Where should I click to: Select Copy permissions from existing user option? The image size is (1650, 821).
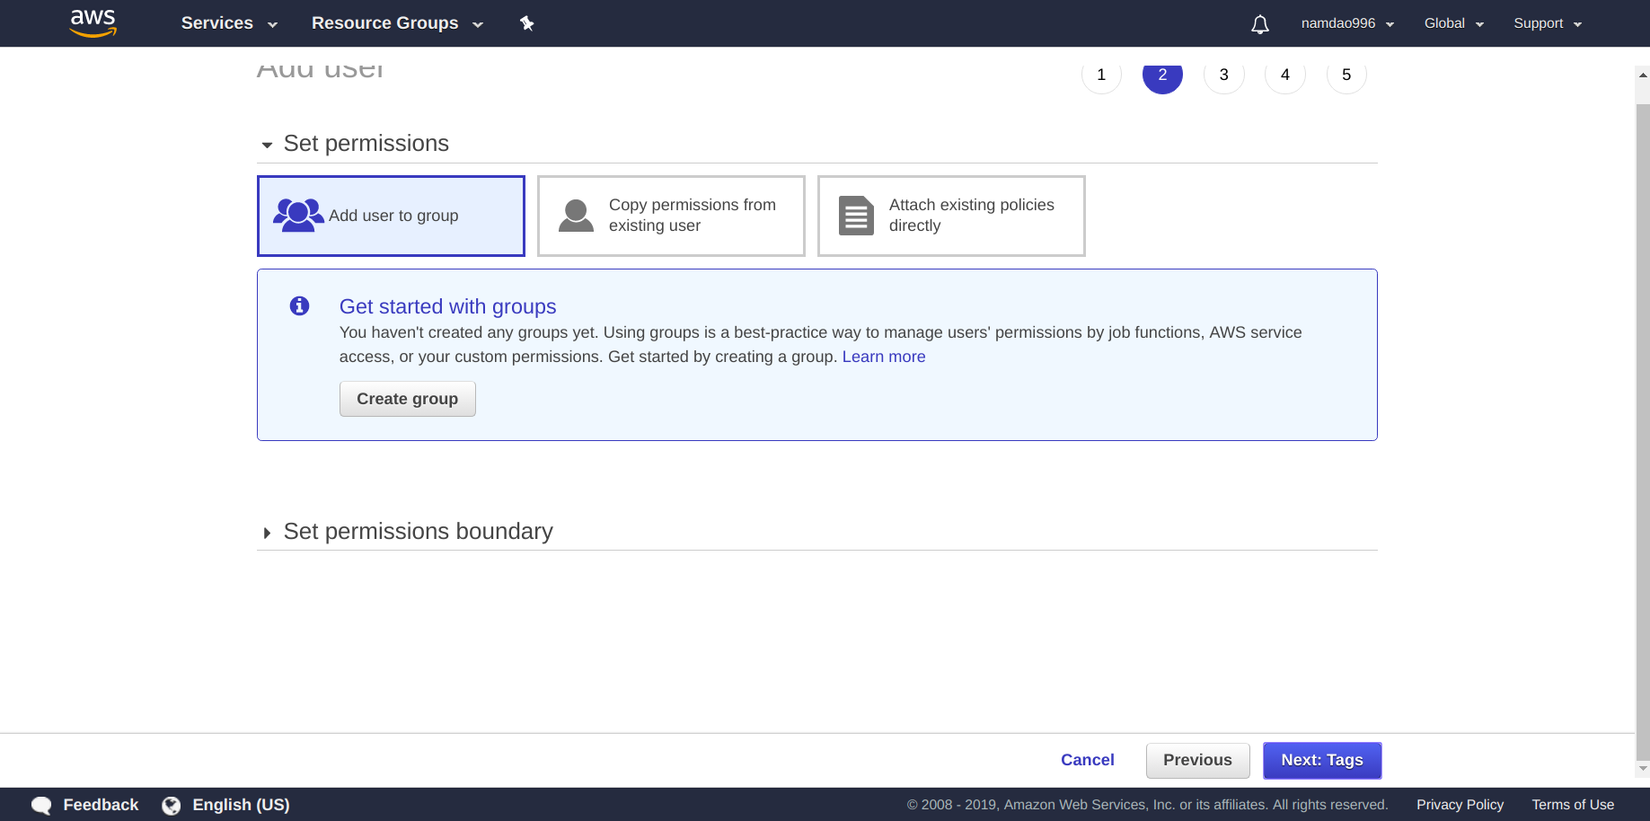671,216
